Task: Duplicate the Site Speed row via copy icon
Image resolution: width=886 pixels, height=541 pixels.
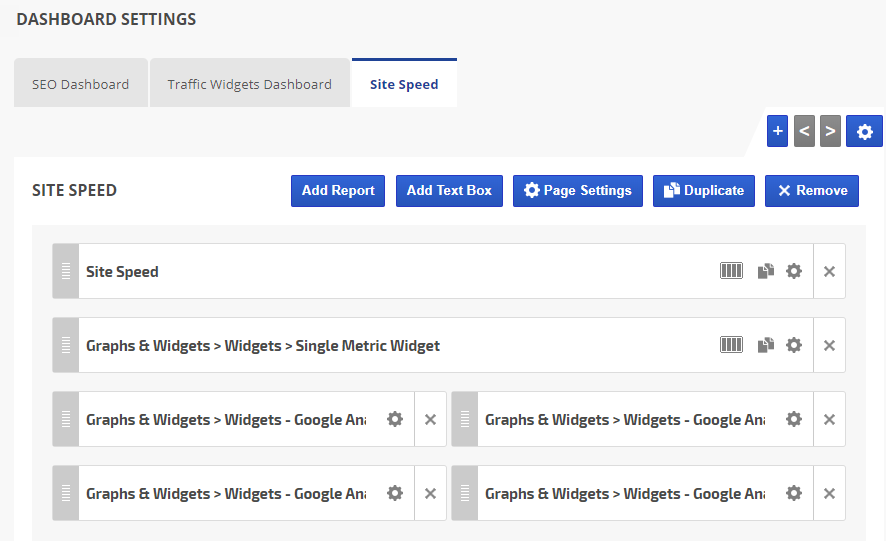Action: coord(766,271)
